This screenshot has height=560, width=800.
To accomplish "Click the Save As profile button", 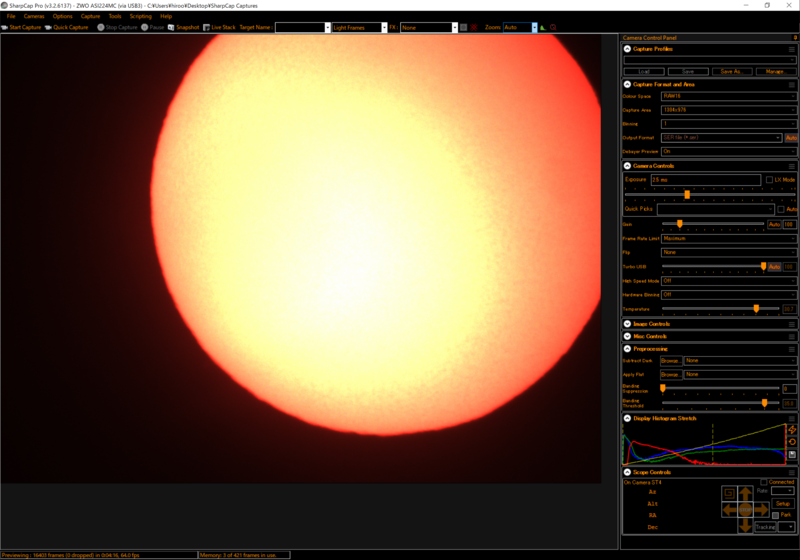I will tap(732, 71).
